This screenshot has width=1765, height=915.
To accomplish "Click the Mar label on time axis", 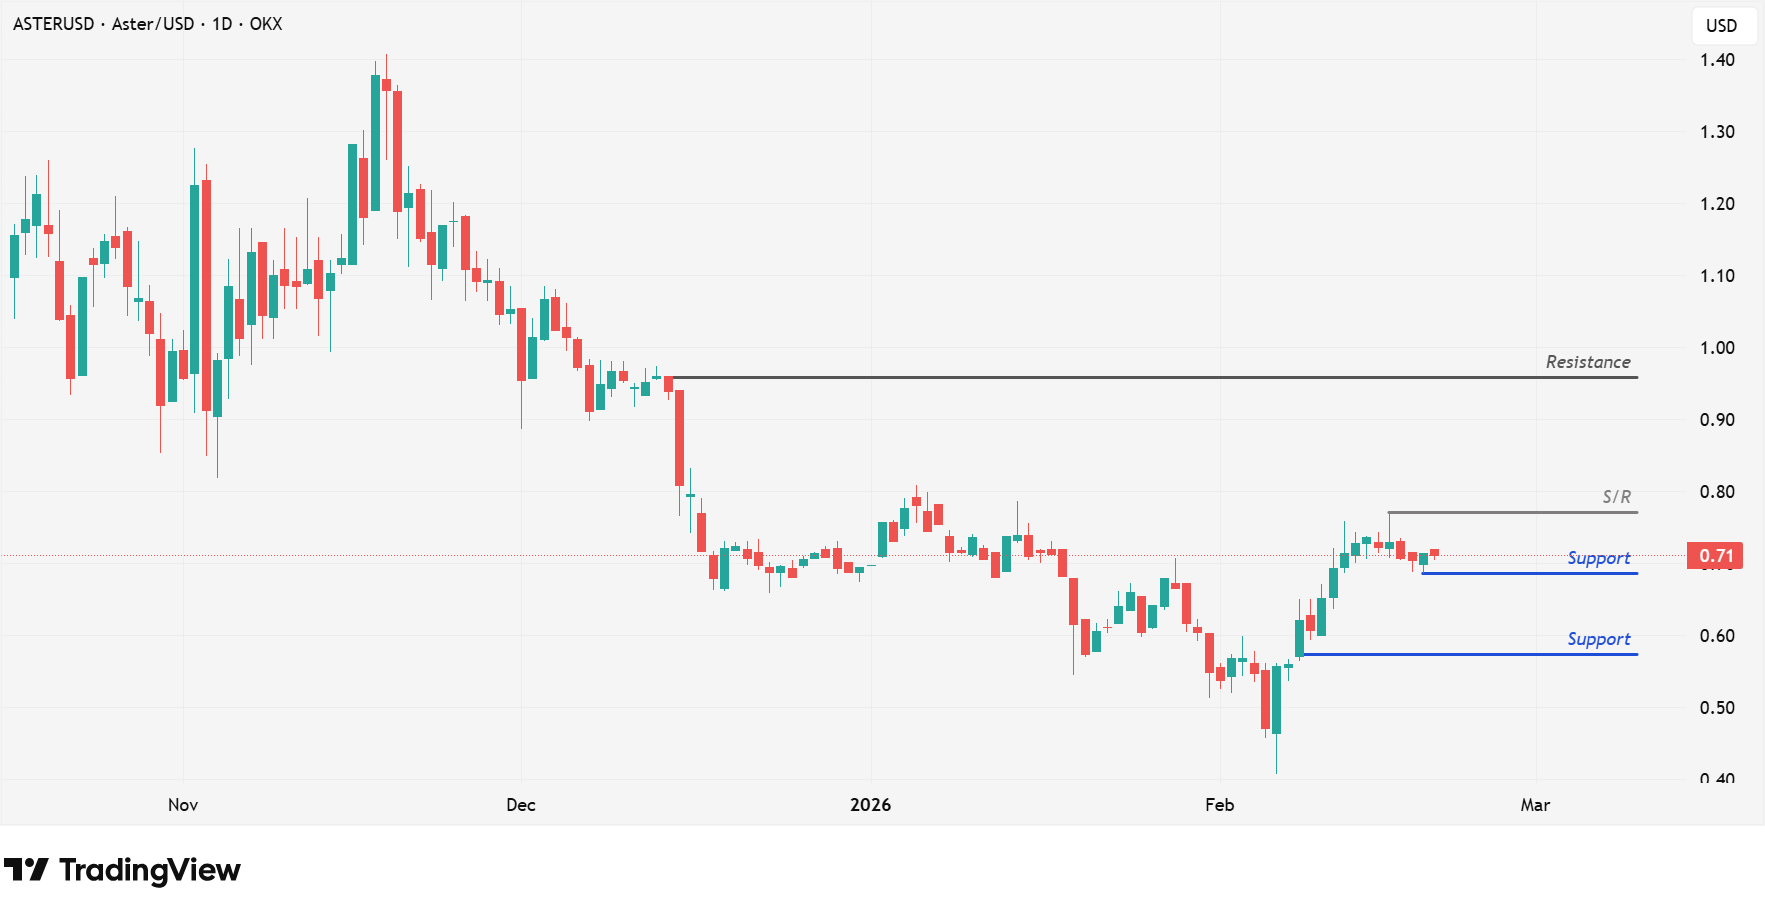I will click(x=1535, y=805).
